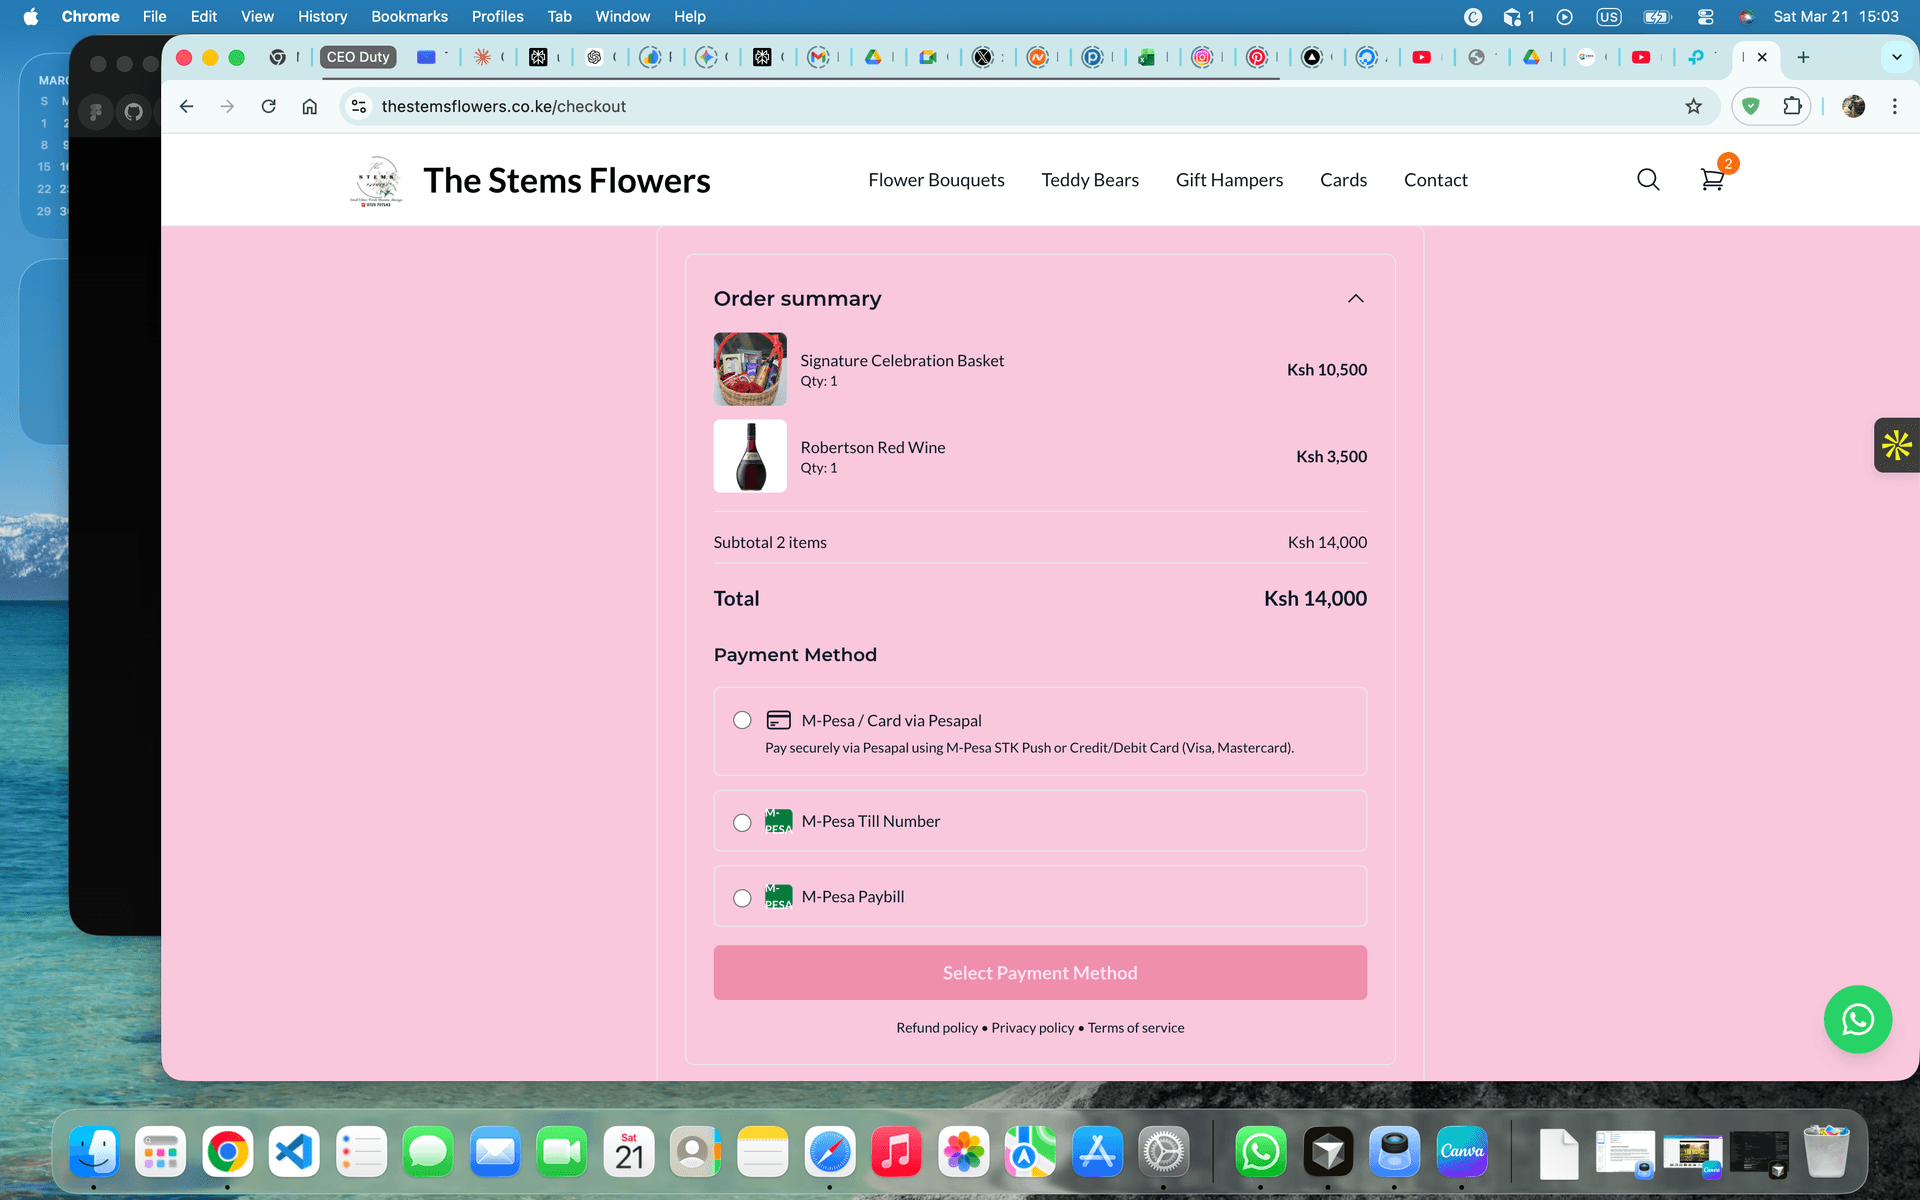The width and height of the screenshot is (1920, 1200).
Task: Bookmark this page with the star icon
Action: 1693,106
